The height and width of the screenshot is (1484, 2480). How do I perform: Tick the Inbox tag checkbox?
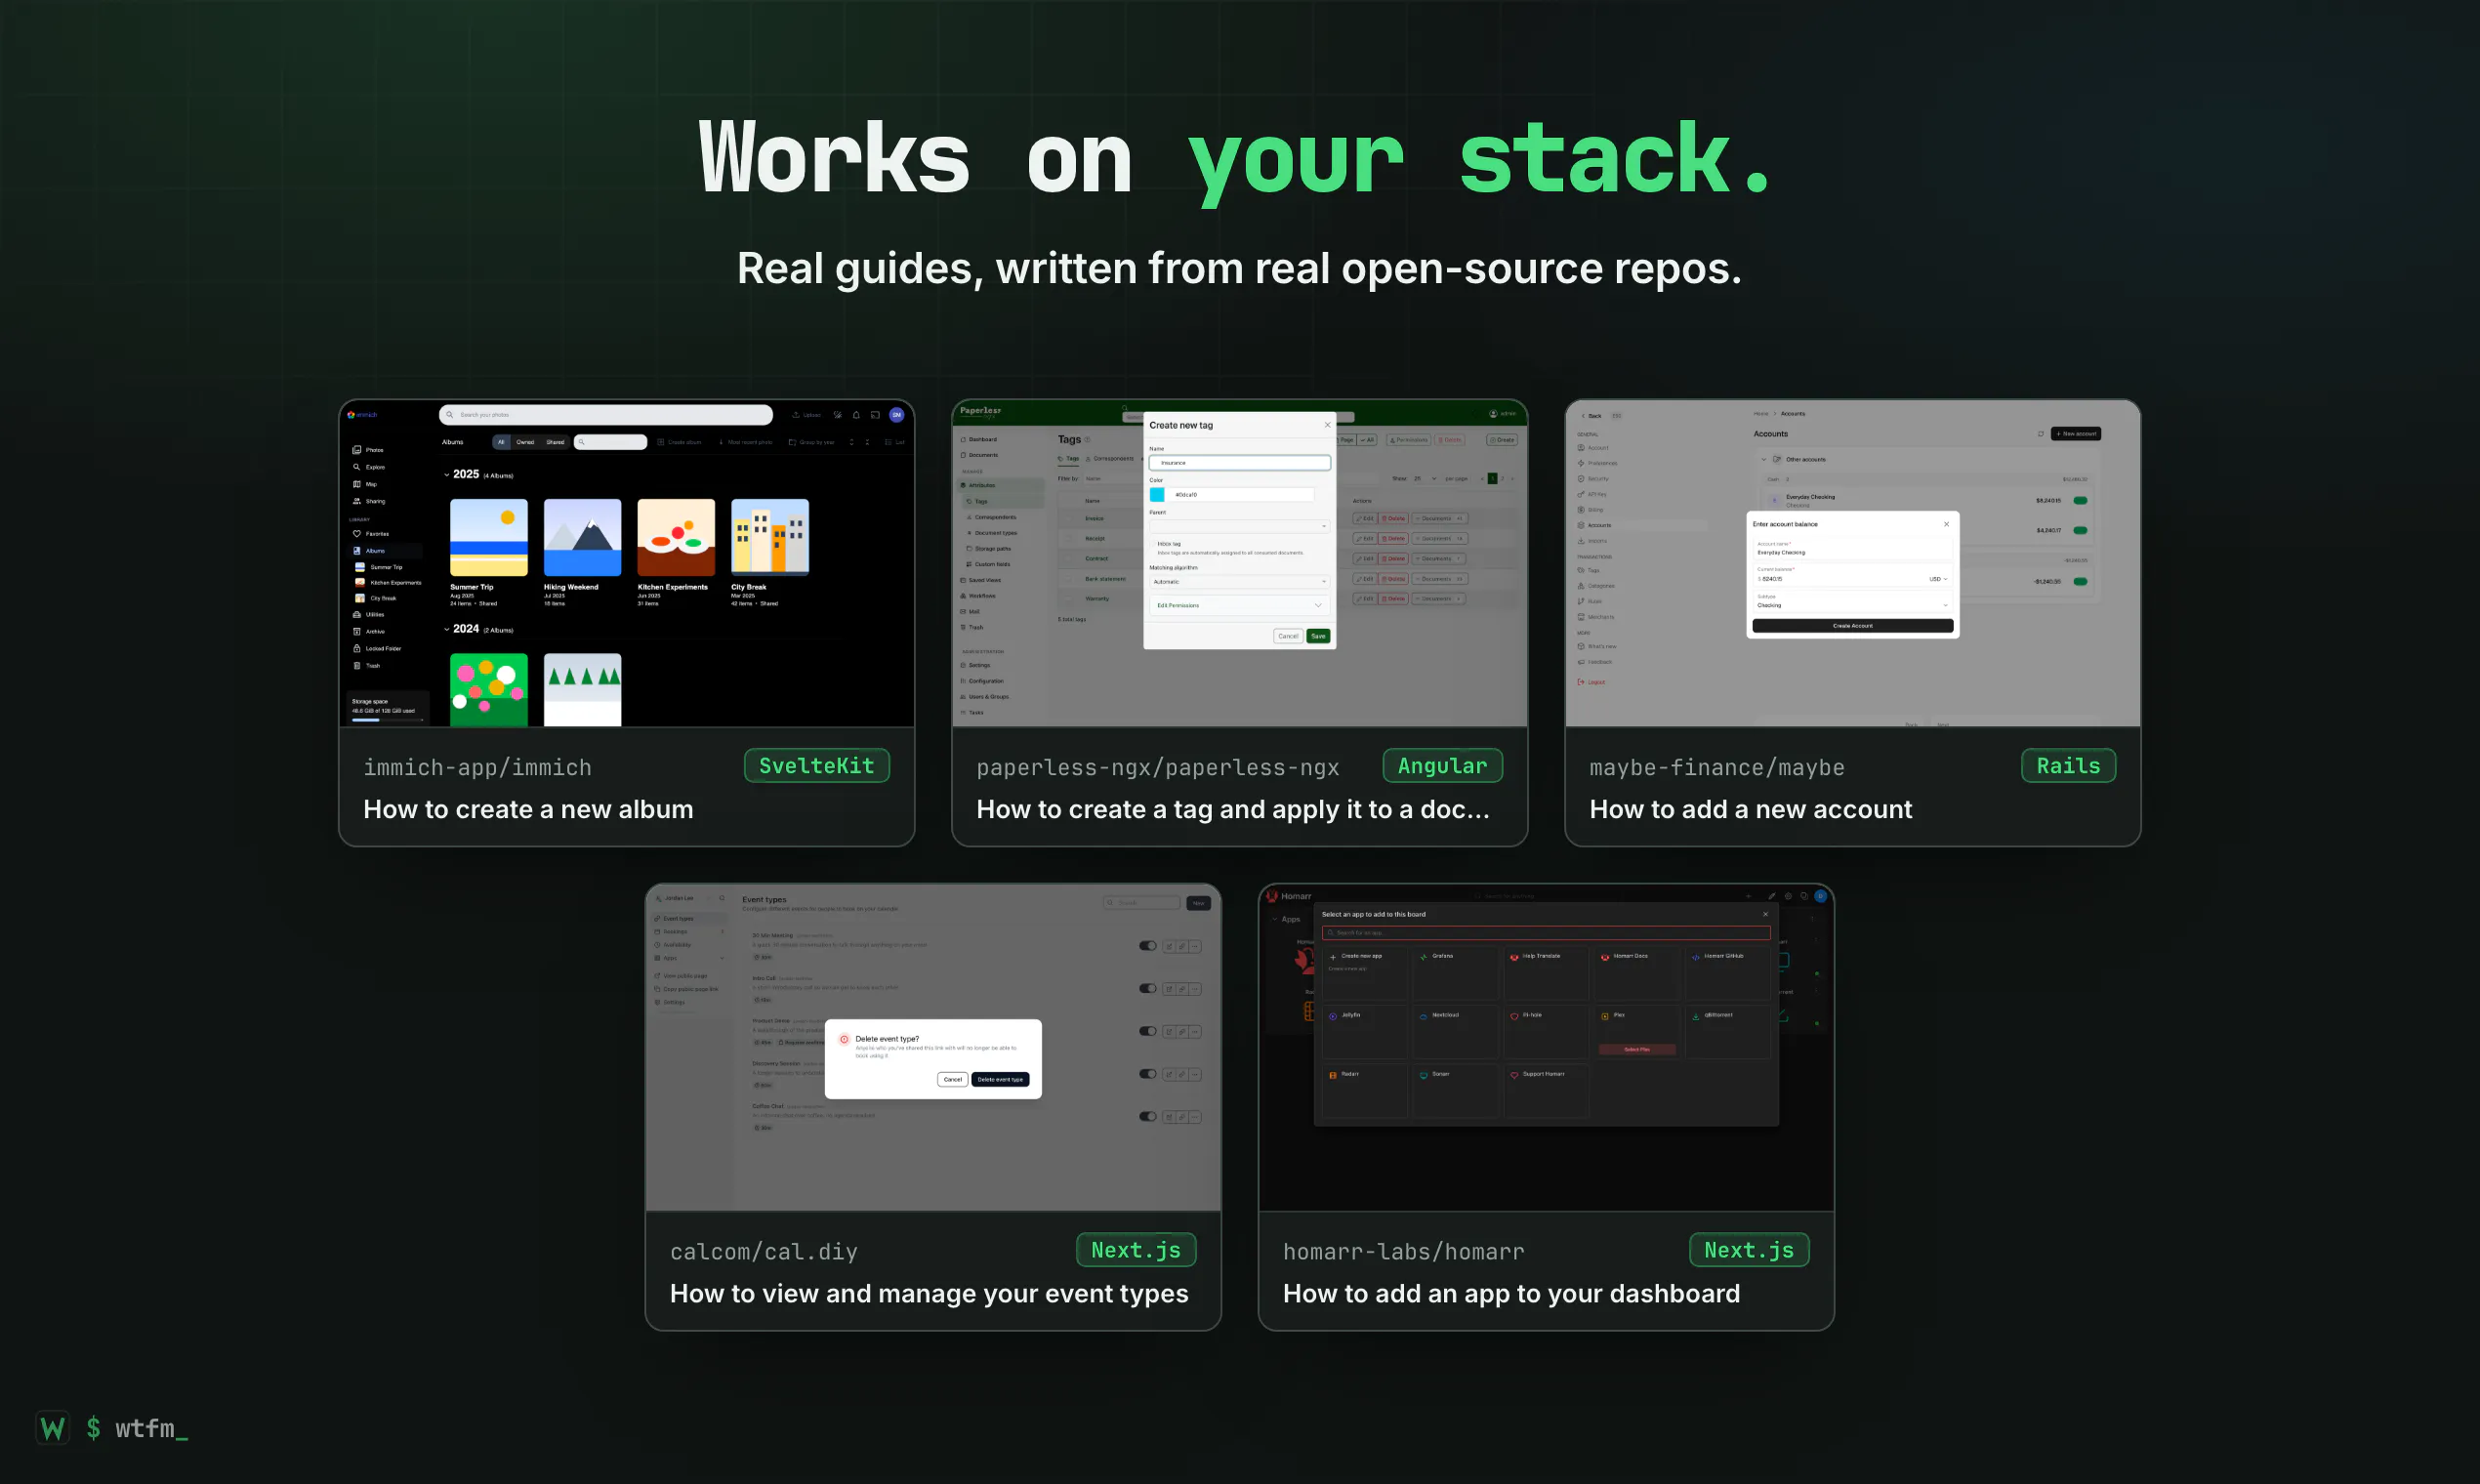(1153, 544)
